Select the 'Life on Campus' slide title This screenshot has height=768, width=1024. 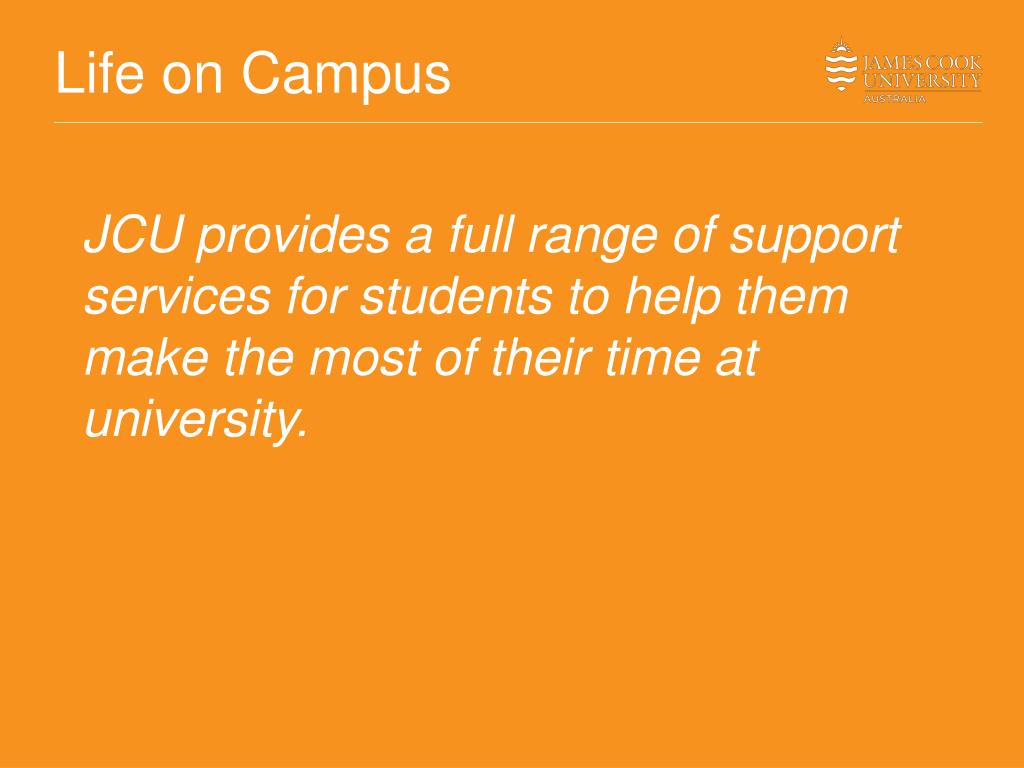(253, 73)
